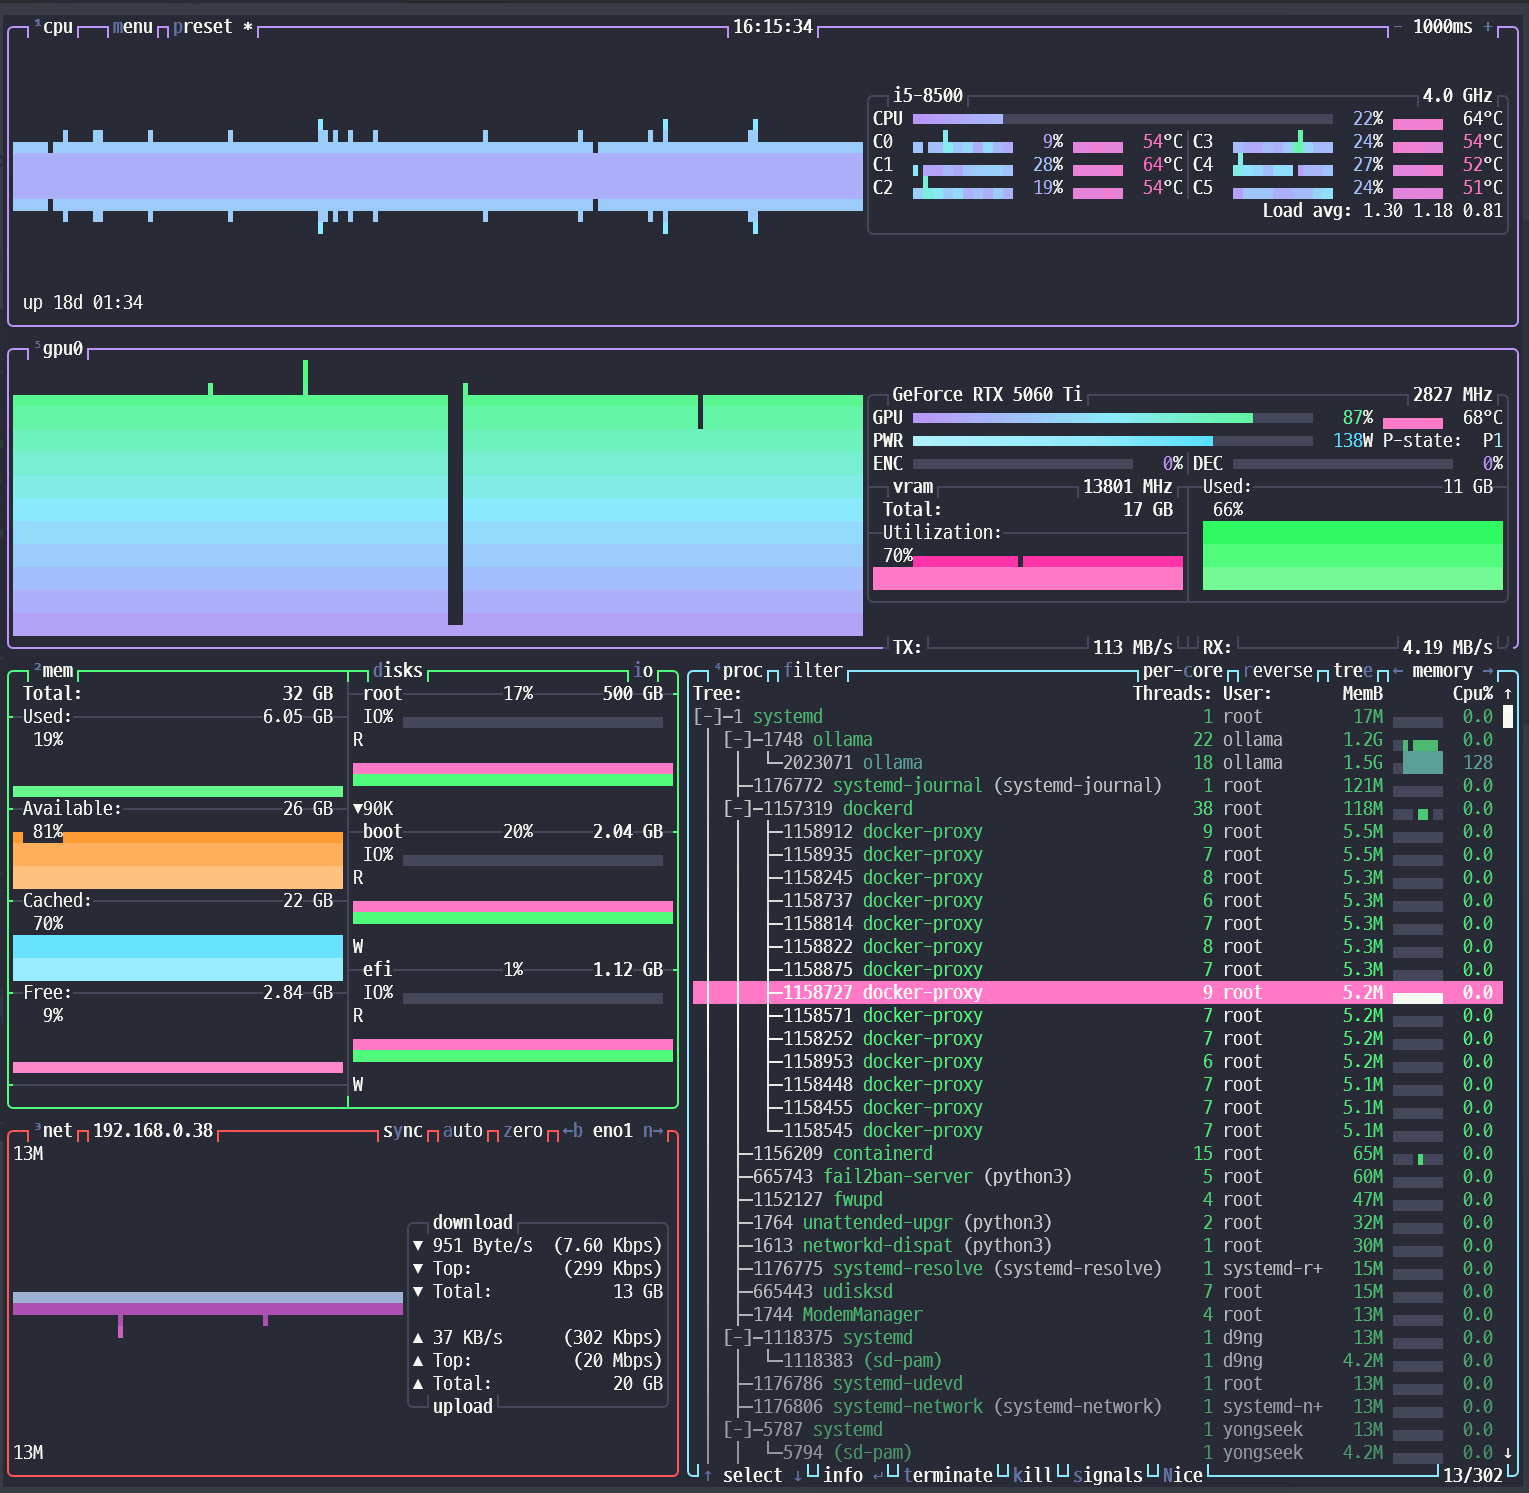
Task: Change sorting left of memory column
Action: point(1398,670)
